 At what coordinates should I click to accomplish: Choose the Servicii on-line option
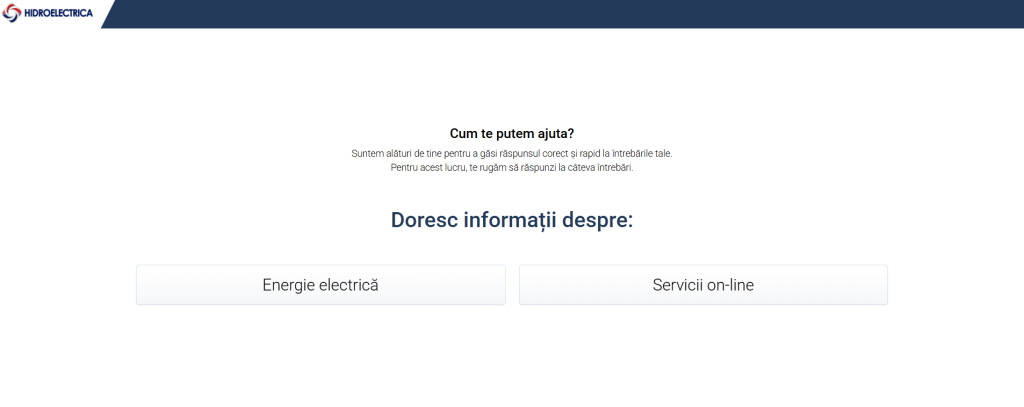[703, 285]
